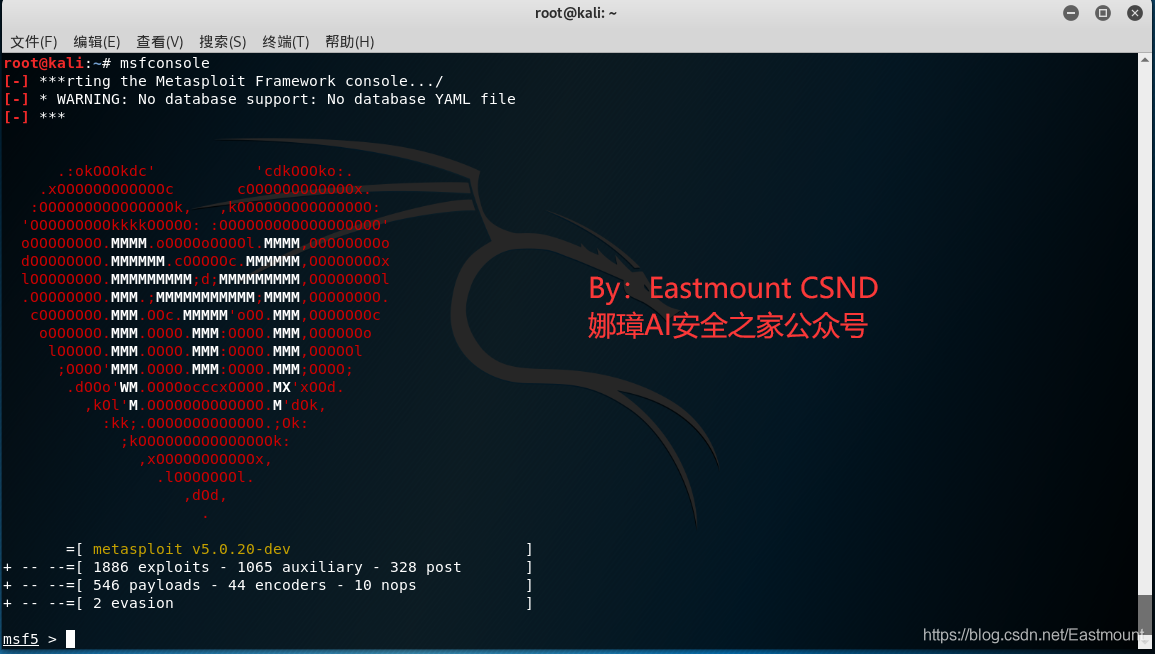Close the root@kali terminal window
The width and height of the screenshot is (1155, 654).
(1135, 13)
